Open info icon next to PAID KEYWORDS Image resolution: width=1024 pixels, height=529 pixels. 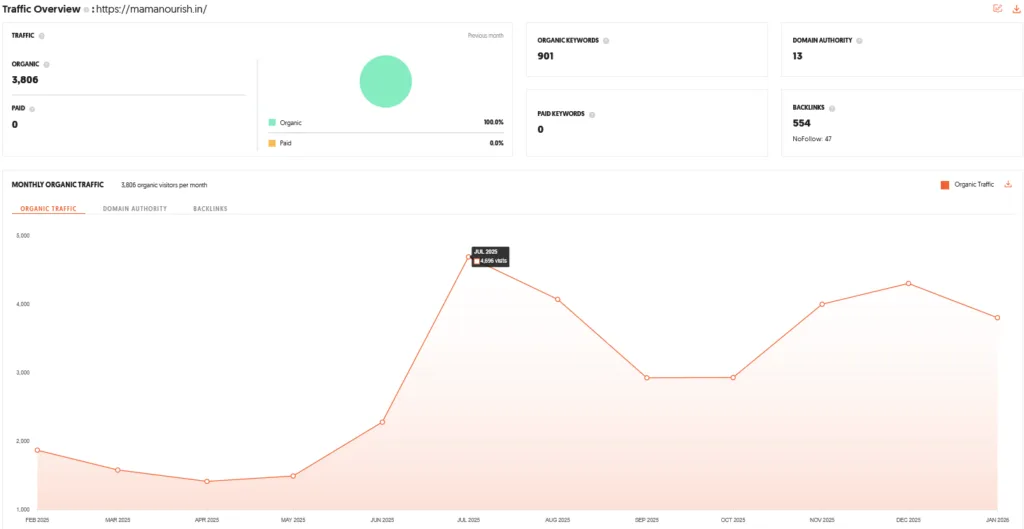coord(592,114)
